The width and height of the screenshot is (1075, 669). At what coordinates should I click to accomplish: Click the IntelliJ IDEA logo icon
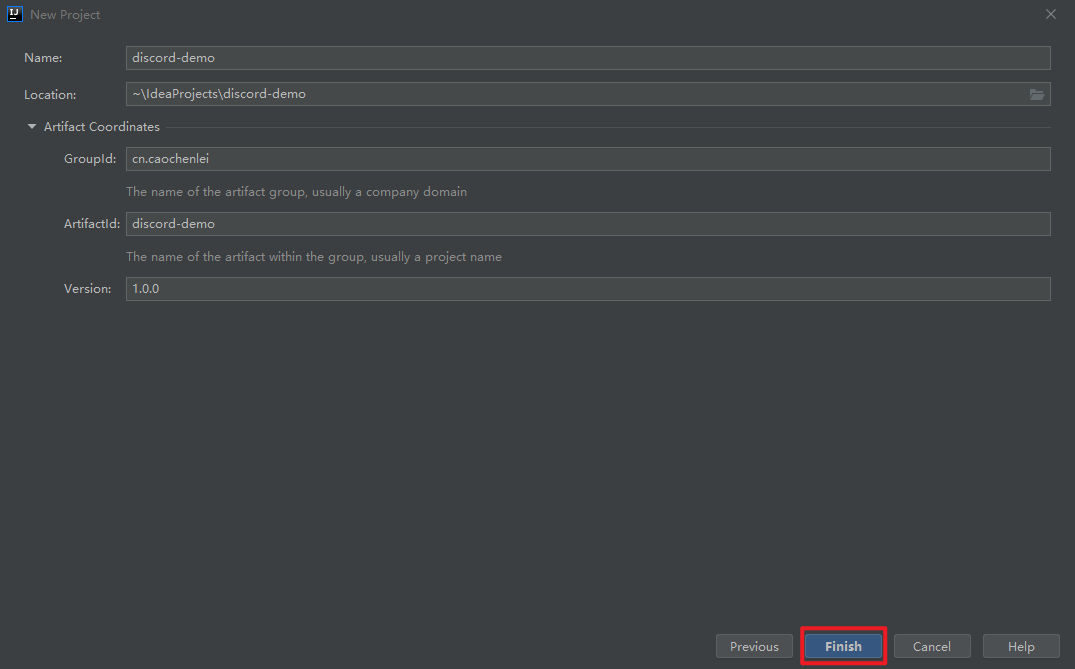pyautogui.click(x=14, y=14)
